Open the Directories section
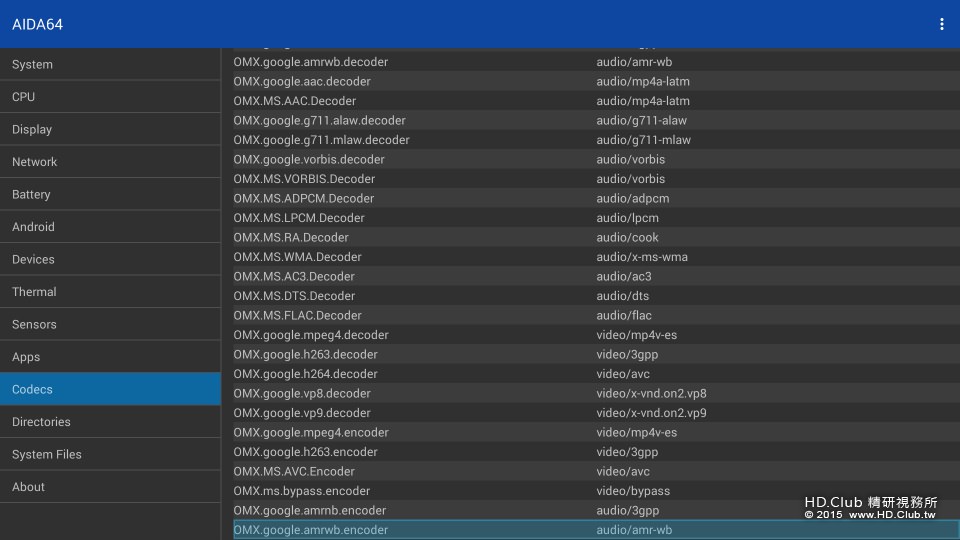The image size is (960, 540). coord(110,421)
